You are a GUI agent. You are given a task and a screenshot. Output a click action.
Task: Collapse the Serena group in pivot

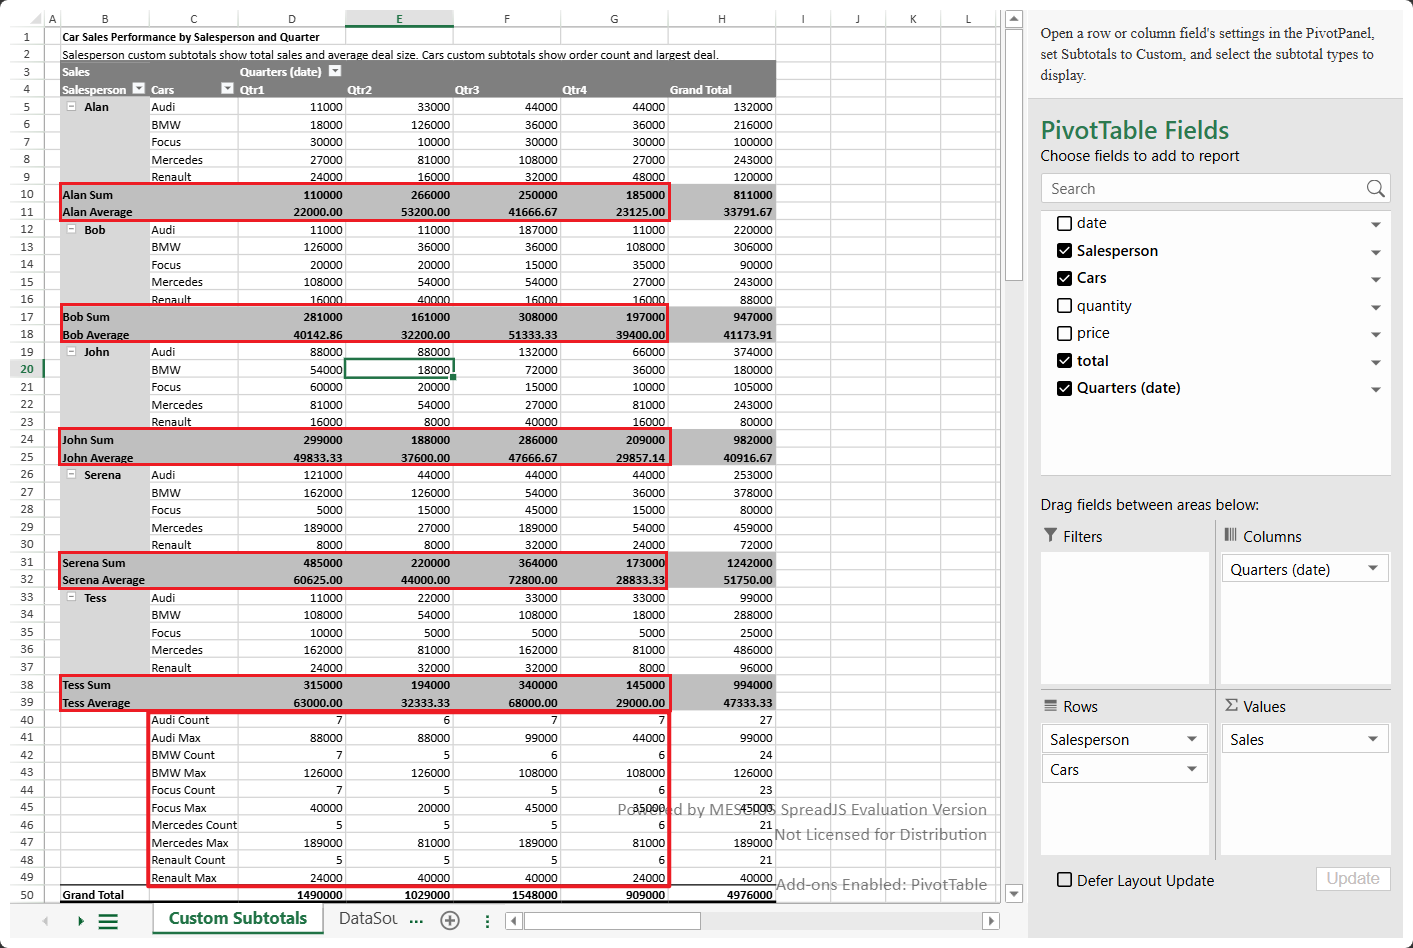[71, 475]
